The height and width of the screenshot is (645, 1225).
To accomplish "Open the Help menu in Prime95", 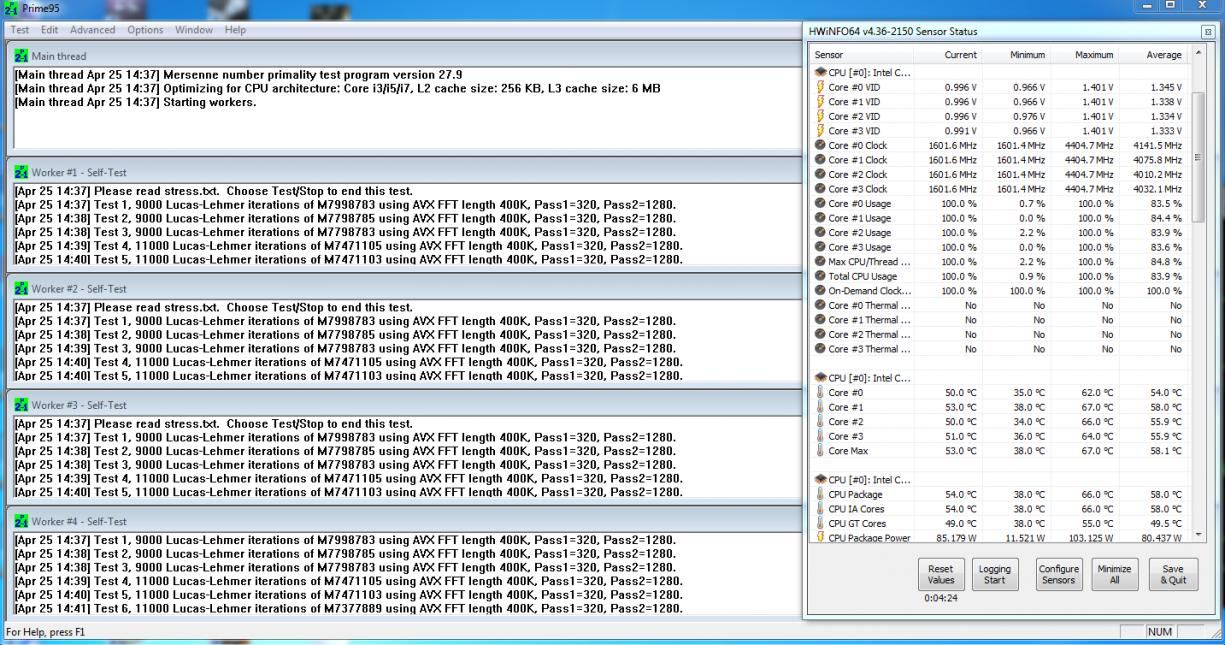I will 235,30.
